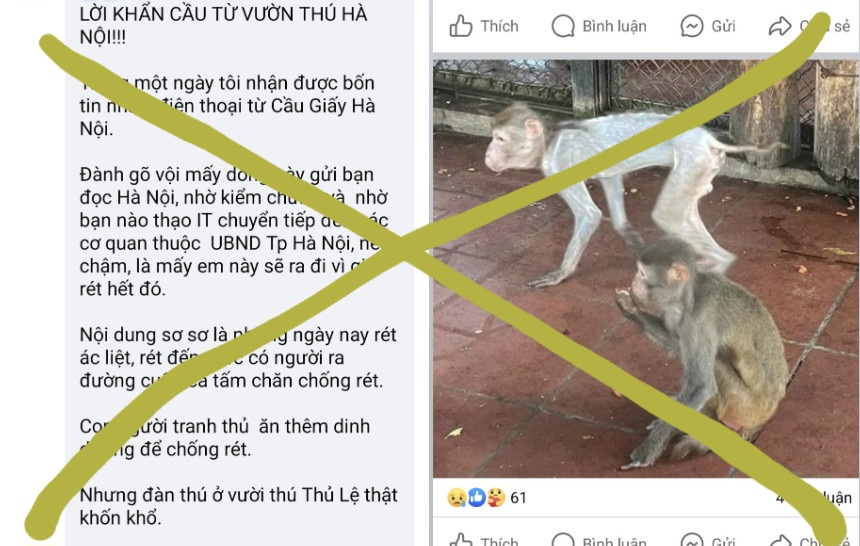860x546 pixels.
Task: Click the top thumbs-up Thích icon
Action: click(461, 26)
